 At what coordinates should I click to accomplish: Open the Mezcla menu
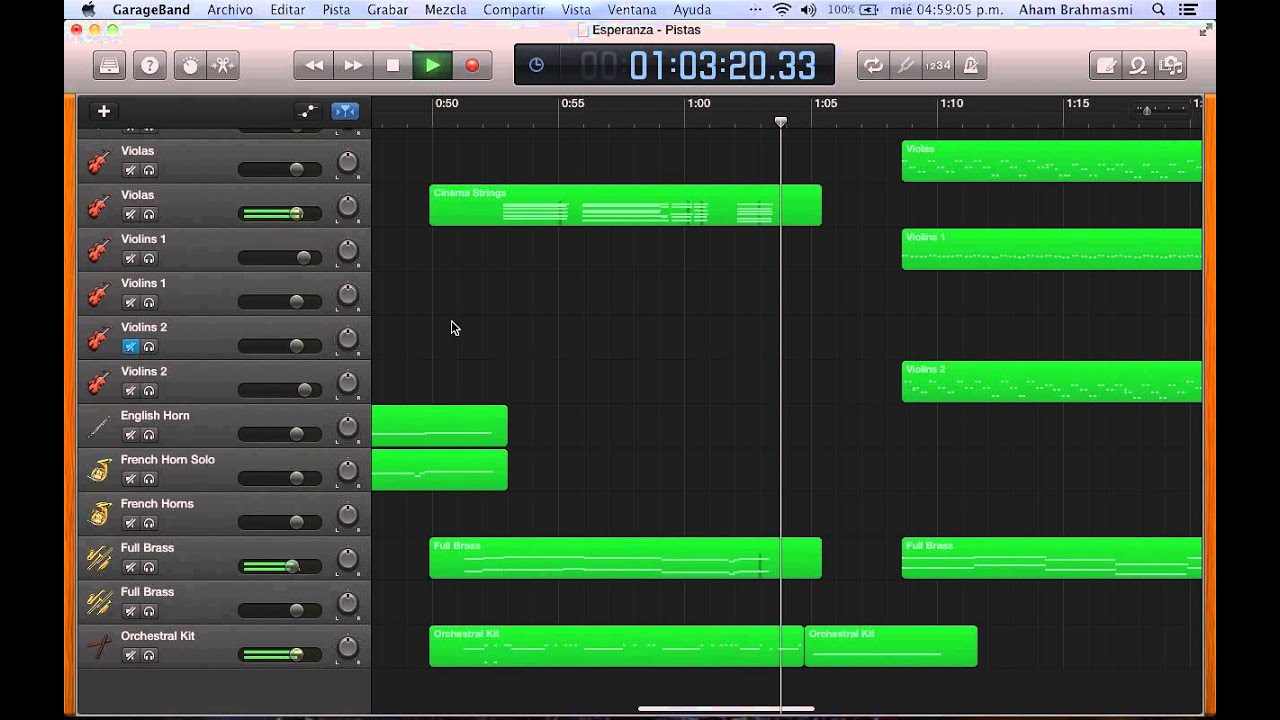click(445, 10)
